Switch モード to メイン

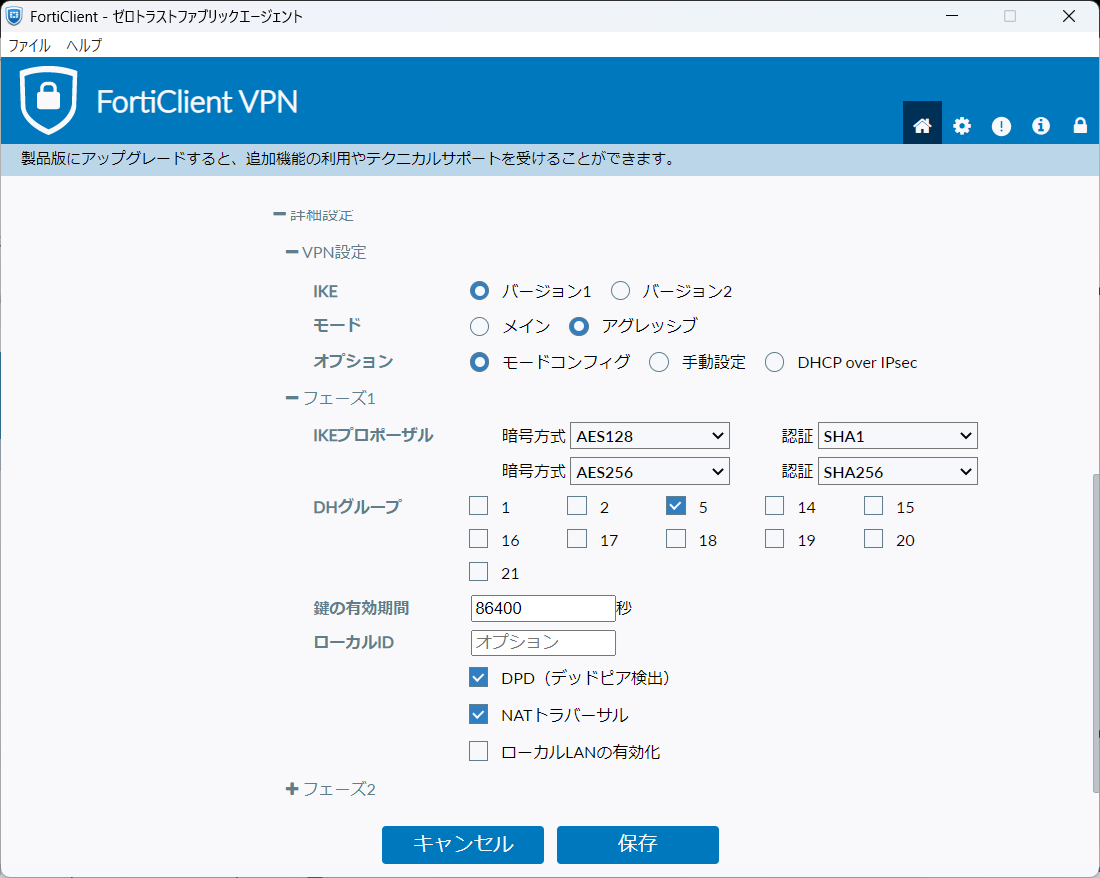coord(479,326)
